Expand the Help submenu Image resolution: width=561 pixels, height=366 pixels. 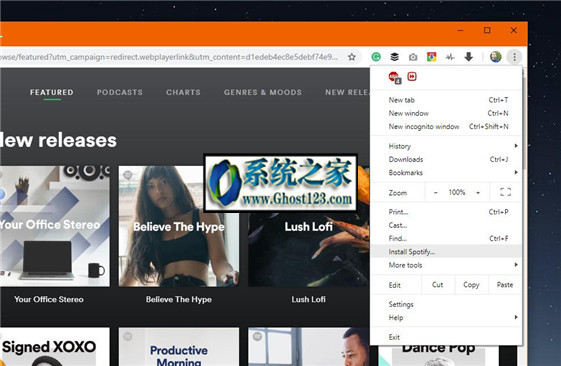click(x=446, y=317)
